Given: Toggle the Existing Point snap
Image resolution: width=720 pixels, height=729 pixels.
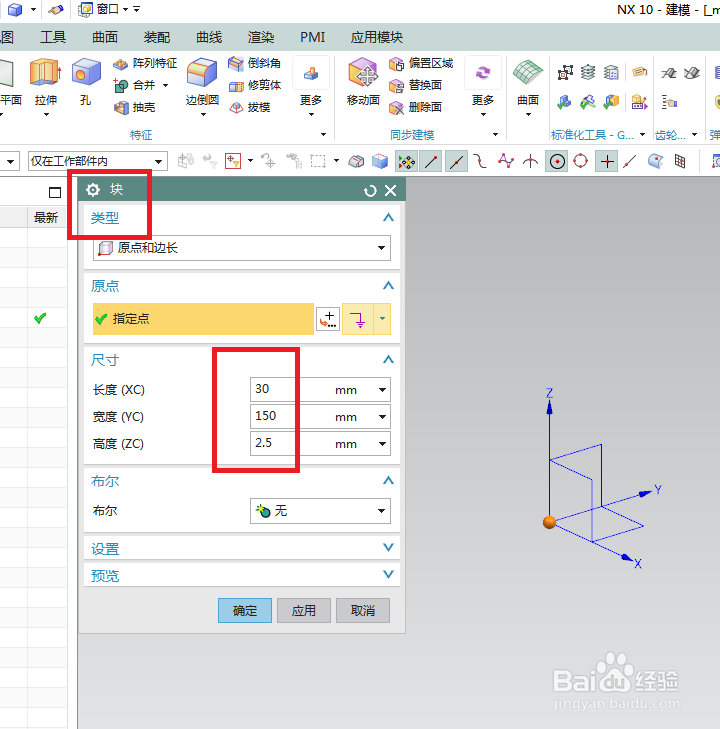Looking at the screenshot, I should [607, 162].
